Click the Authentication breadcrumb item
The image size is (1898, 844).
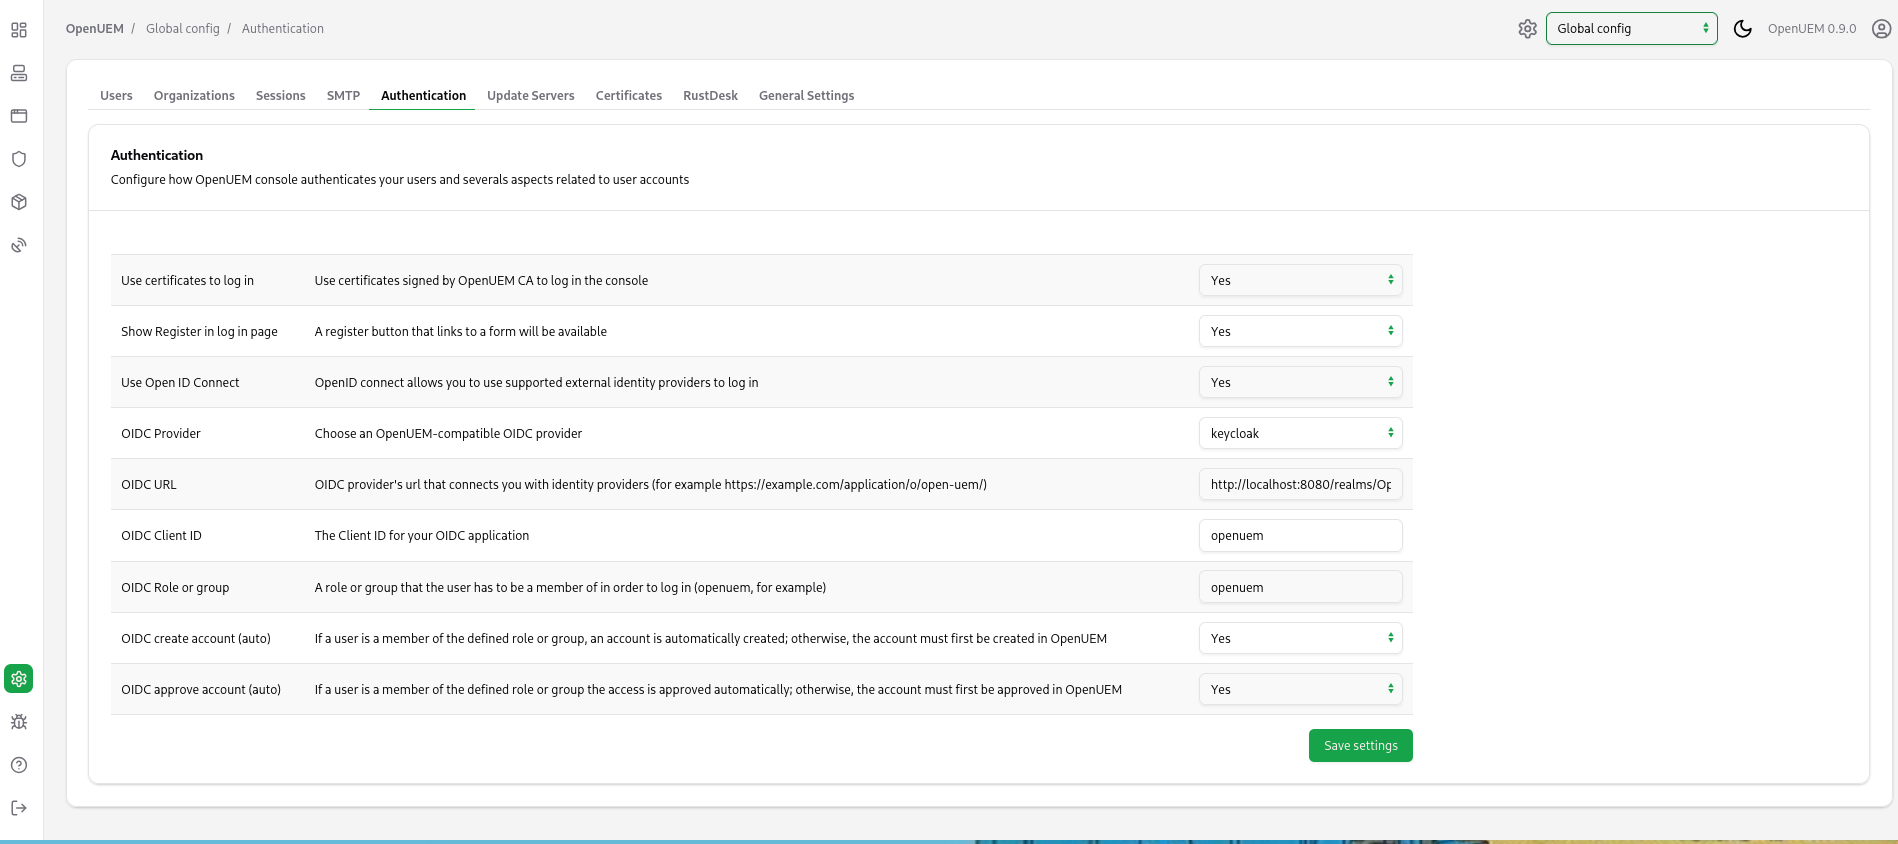(283, 29)
